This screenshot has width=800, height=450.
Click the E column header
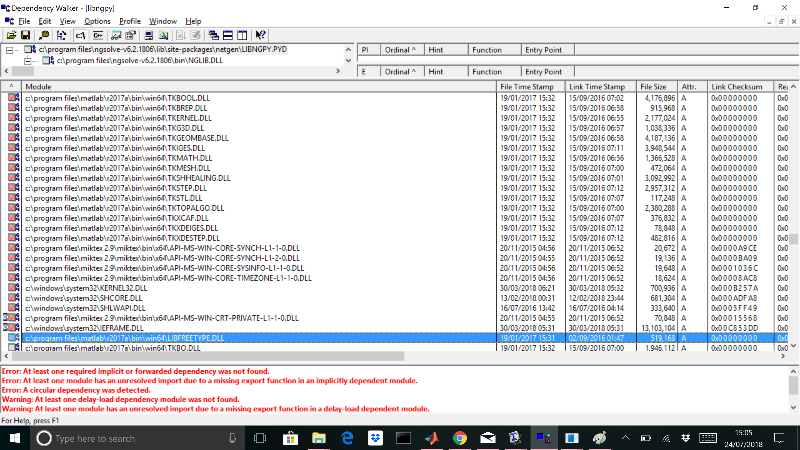tap(369, 72)
